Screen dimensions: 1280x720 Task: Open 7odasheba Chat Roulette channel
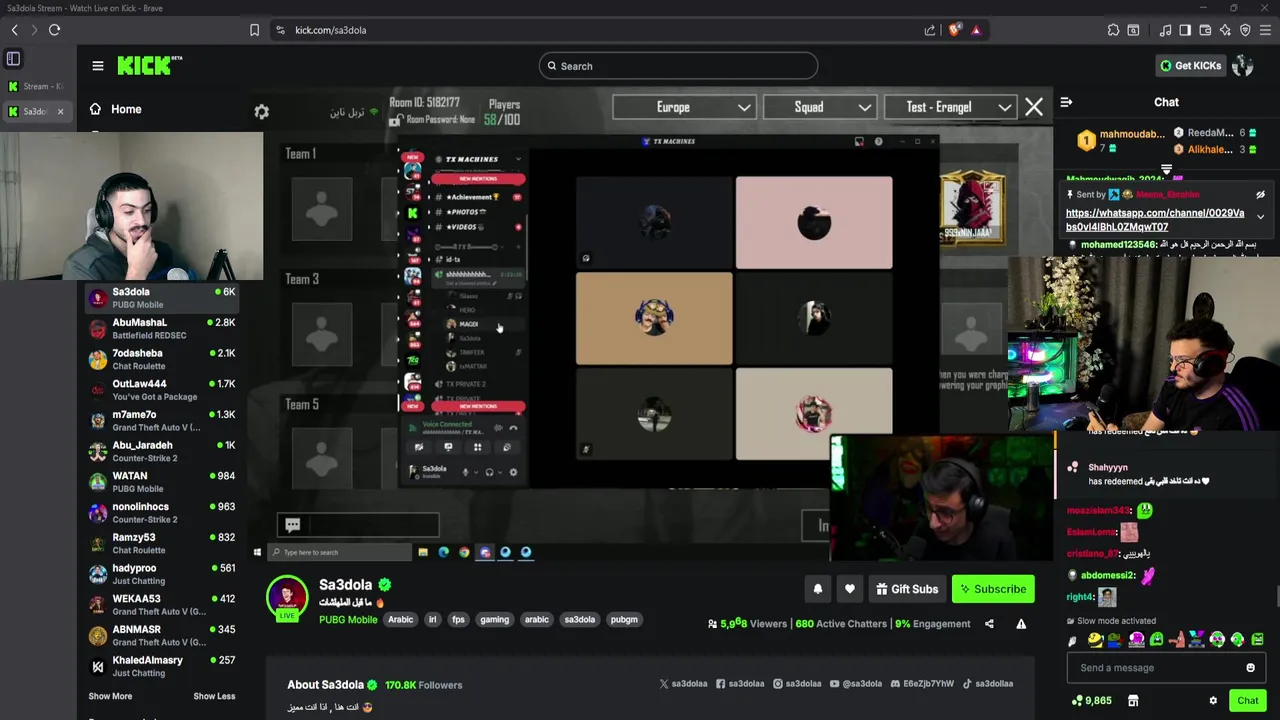point(162,359)
